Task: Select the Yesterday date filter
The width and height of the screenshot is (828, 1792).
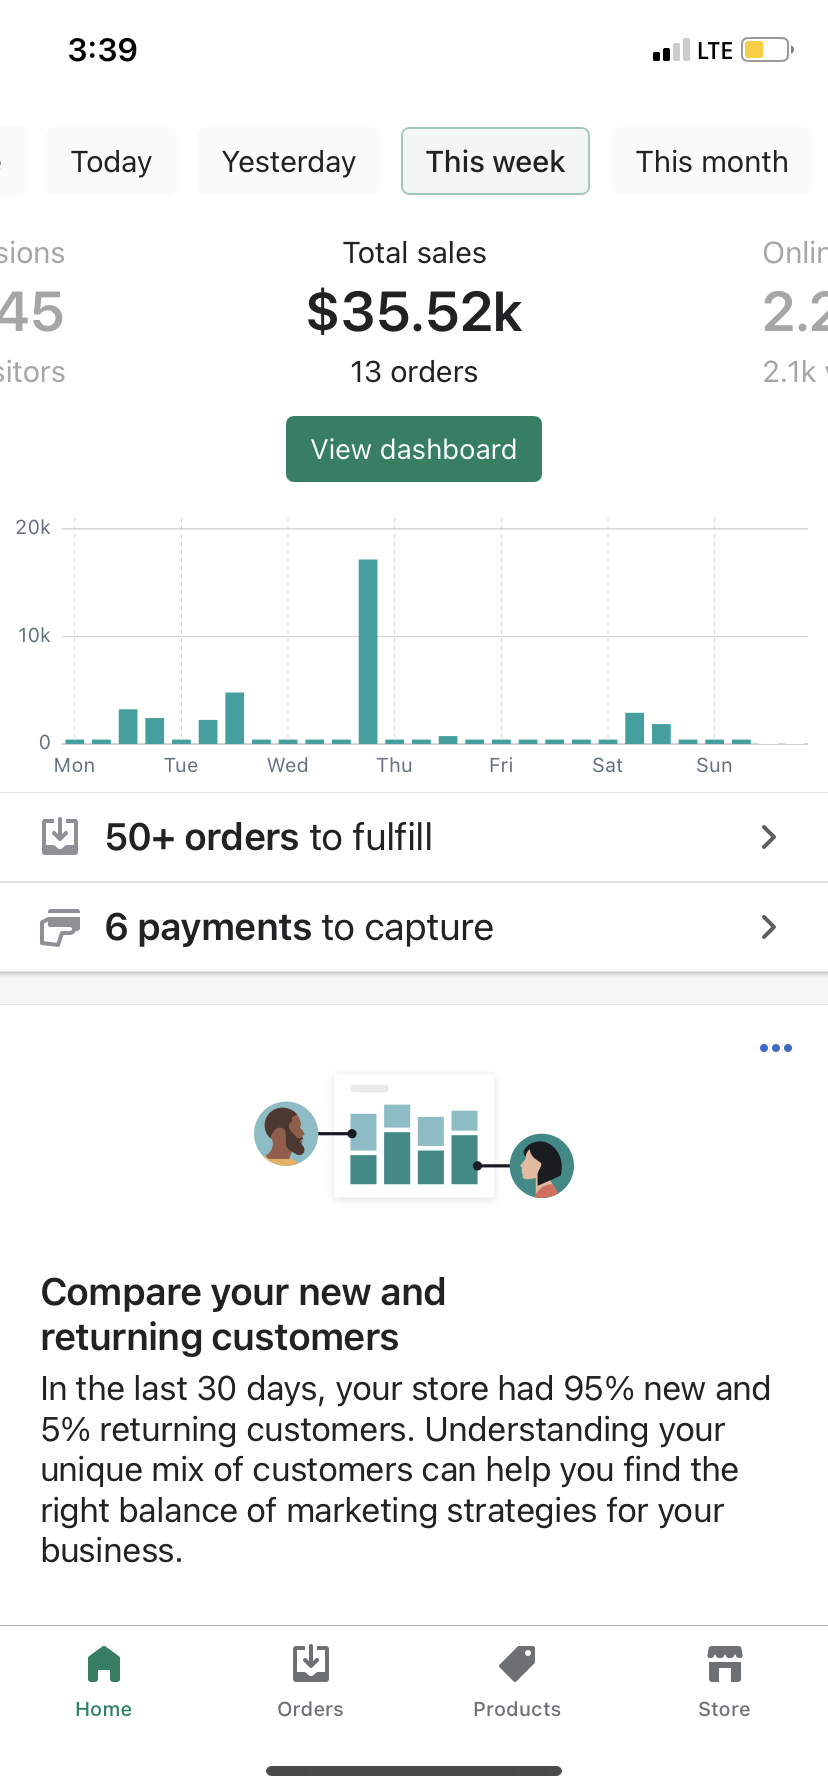Action: tap(289, 161)
